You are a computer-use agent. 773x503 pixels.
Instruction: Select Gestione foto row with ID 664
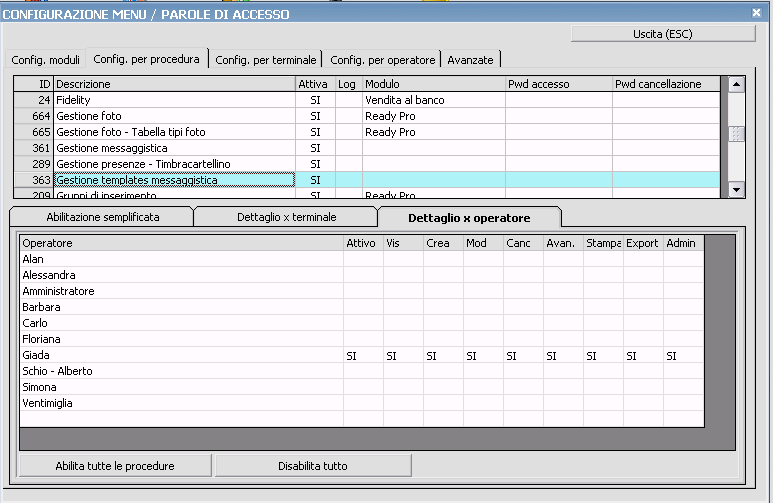[x=366, y=116]
